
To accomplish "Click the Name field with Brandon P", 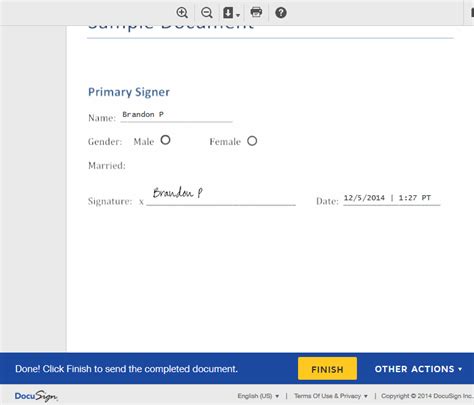I will [x=176, y=115].
